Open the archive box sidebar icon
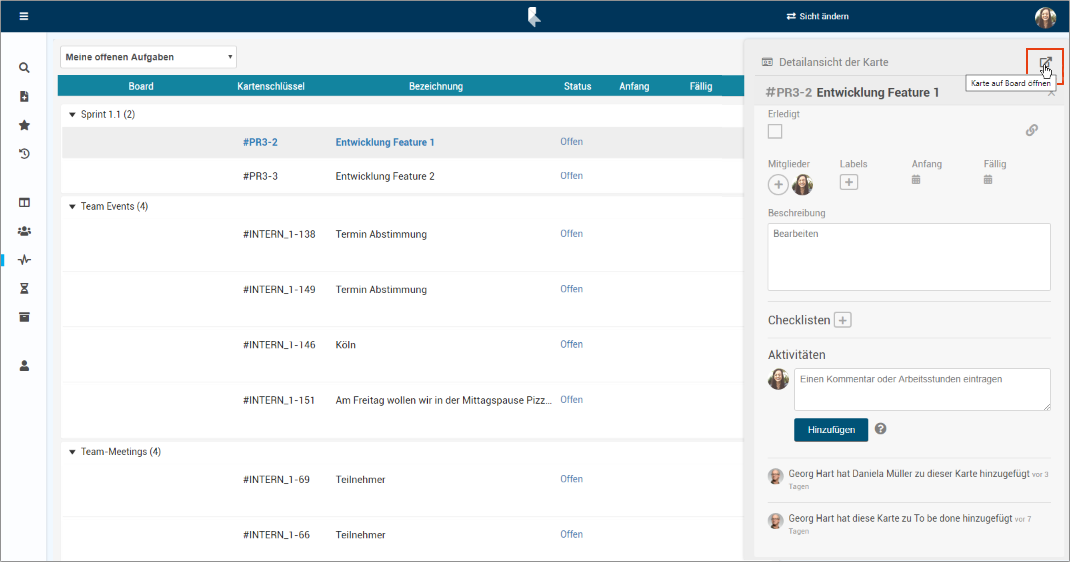The height and width of the screenshot is (562, 1070). [24, 317]
